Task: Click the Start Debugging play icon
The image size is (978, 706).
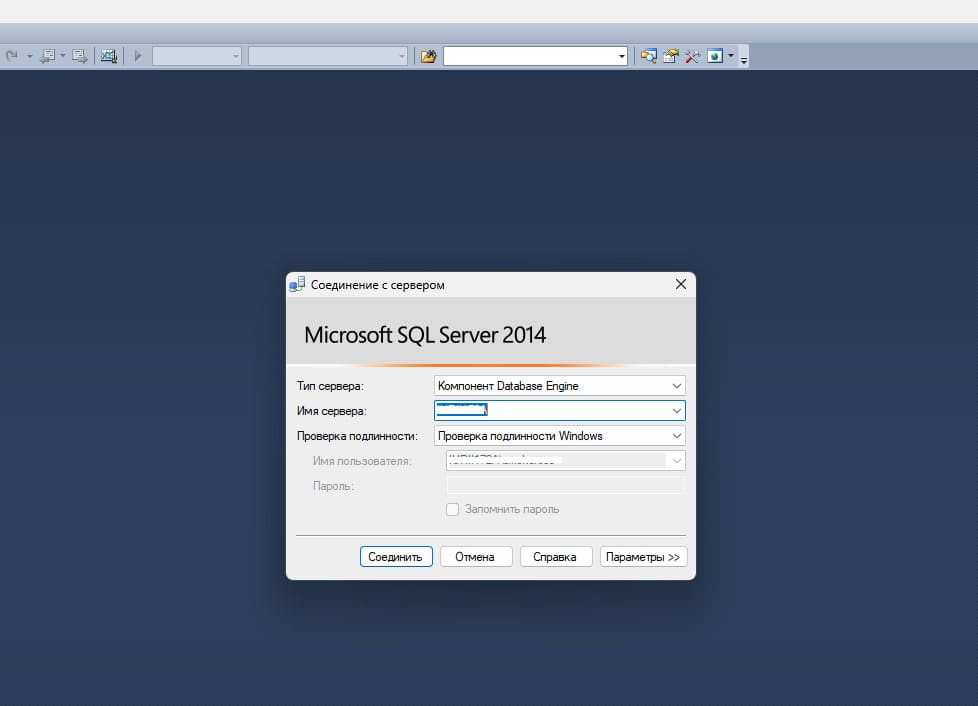Action: (138, 56)
